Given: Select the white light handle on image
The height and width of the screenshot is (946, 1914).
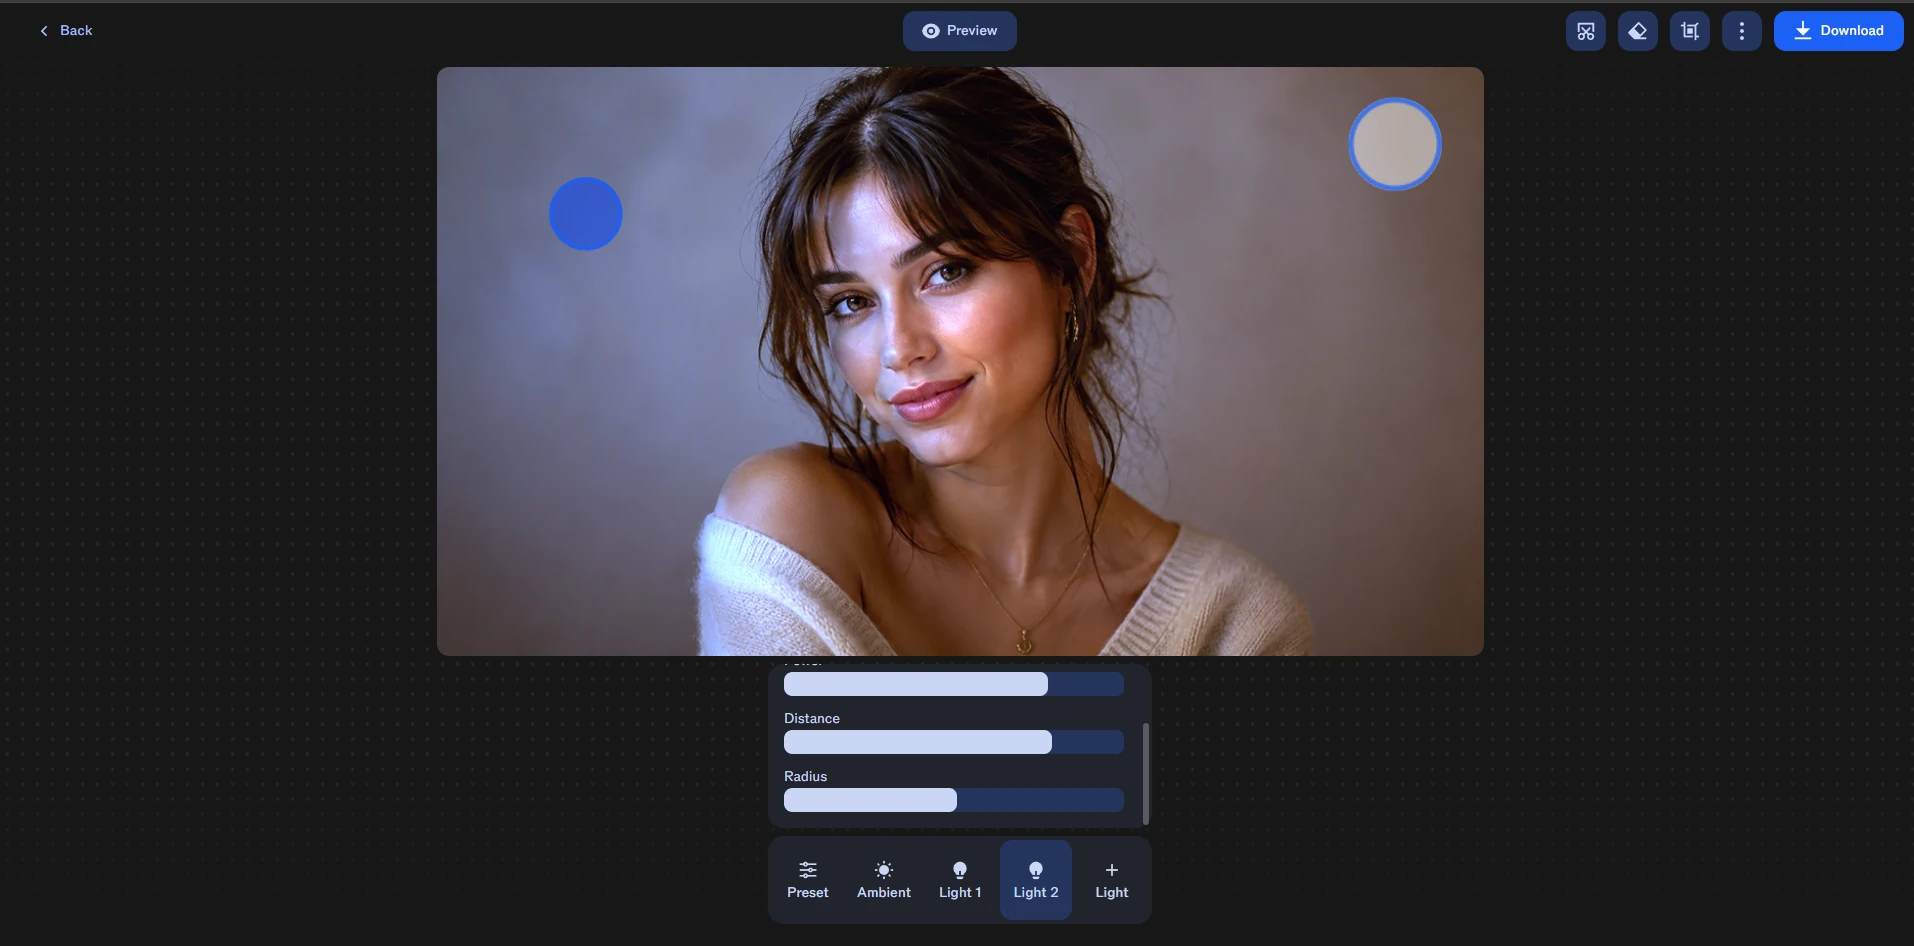Looking at the screenshot, I should (1395, 144).
